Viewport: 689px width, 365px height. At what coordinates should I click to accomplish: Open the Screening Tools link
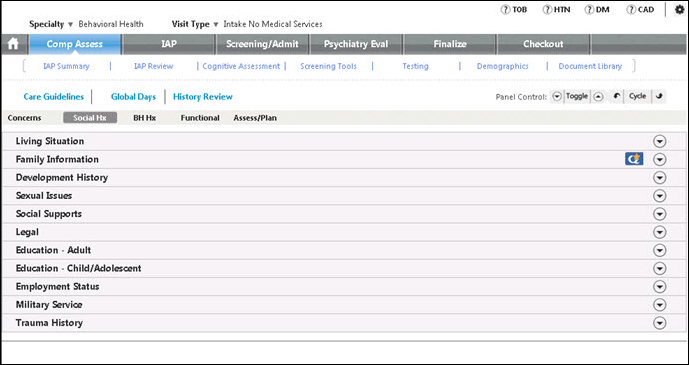[328, 66]
